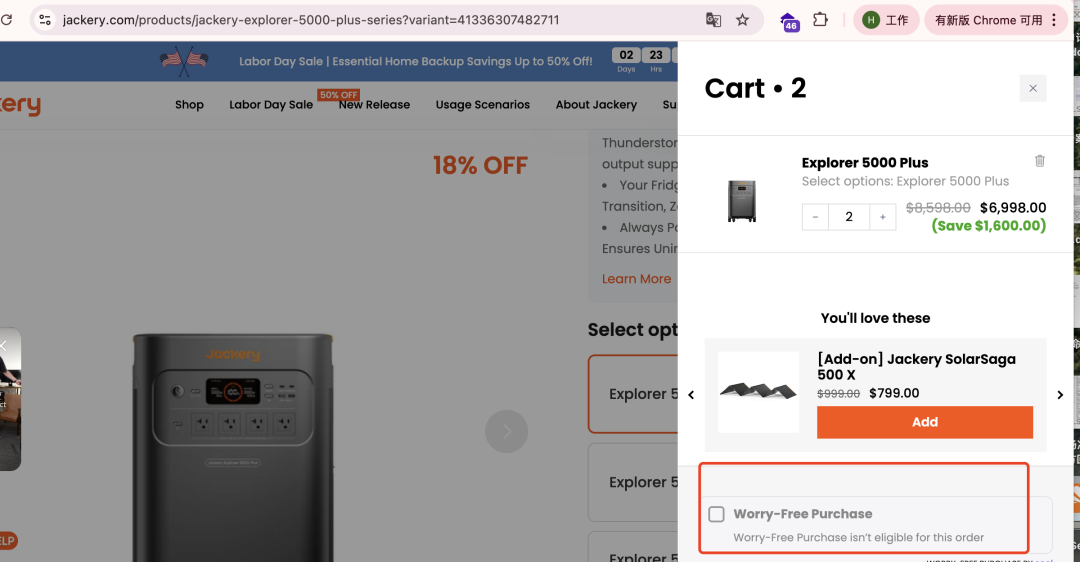Open Labor Day Sale menu item
The height and width of the screenshot is (562, 1080).
click(x=271, y=105)
